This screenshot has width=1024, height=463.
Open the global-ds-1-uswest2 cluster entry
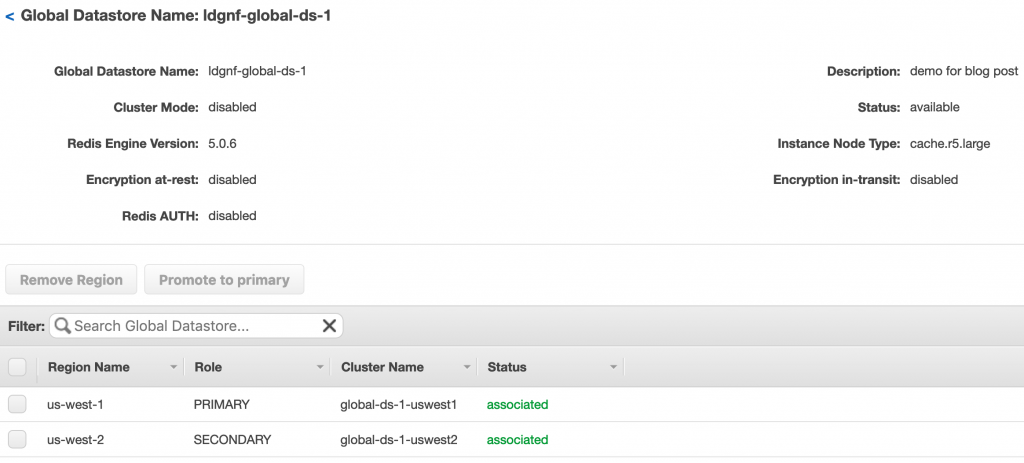[x=398, y=440]
